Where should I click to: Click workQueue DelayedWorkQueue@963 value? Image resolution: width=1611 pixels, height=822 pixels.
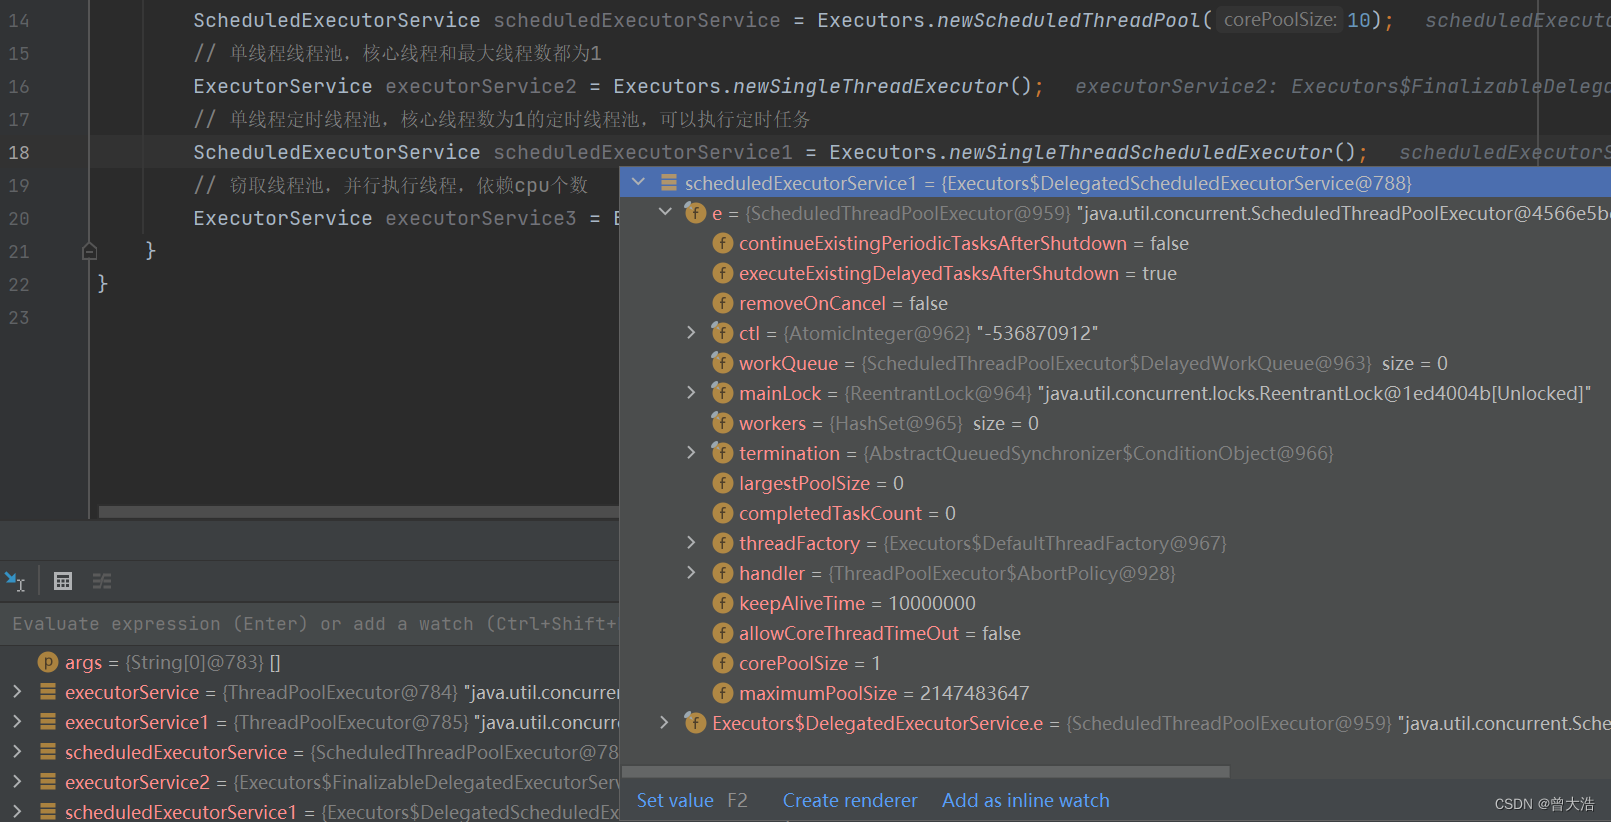coord(1117,363)
